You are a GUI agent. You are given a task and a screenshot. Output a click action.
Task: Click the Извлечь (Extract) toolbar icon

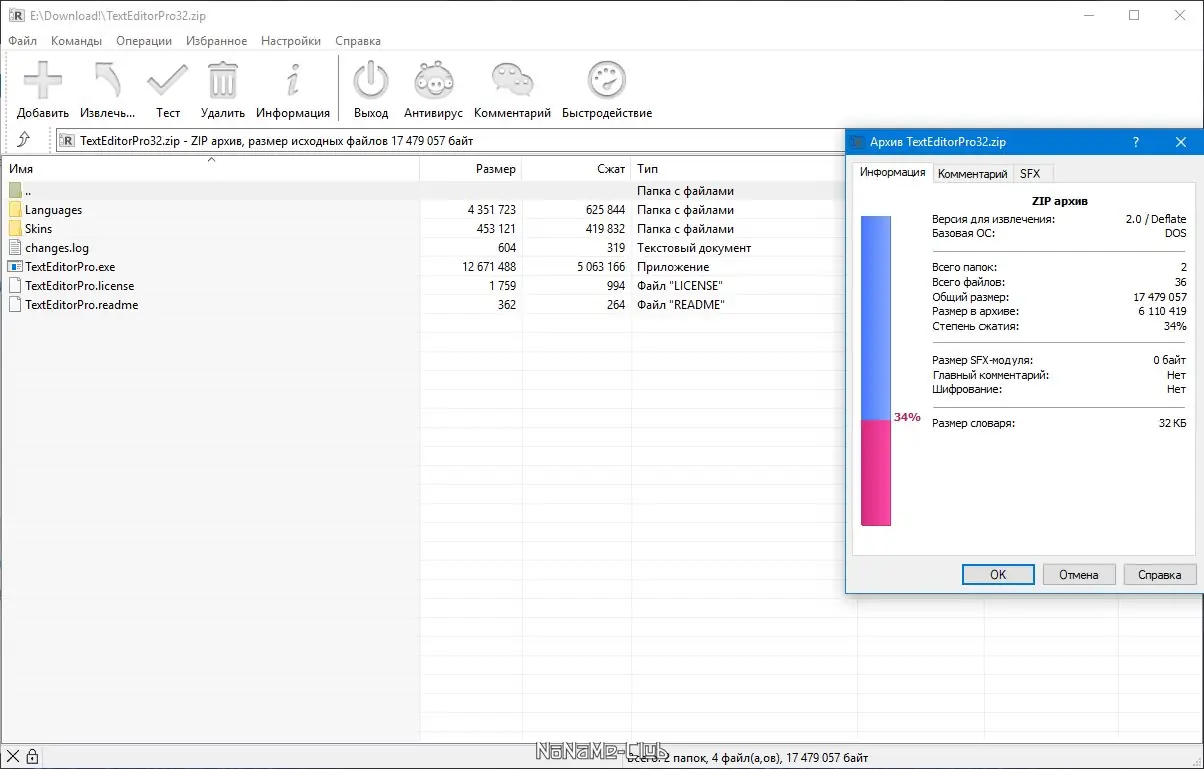(107, 79)
